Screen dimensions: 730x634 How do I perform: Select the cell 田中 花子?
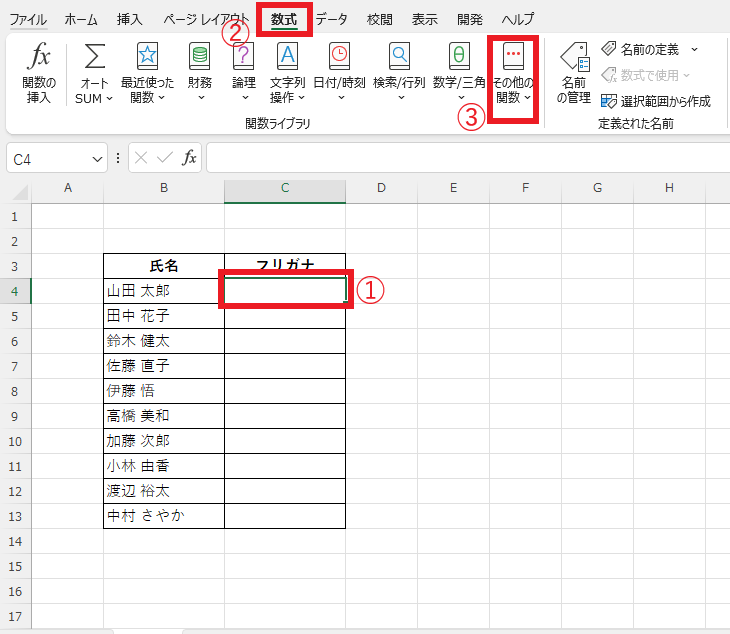pyautogui.click(x=164, y=316)
